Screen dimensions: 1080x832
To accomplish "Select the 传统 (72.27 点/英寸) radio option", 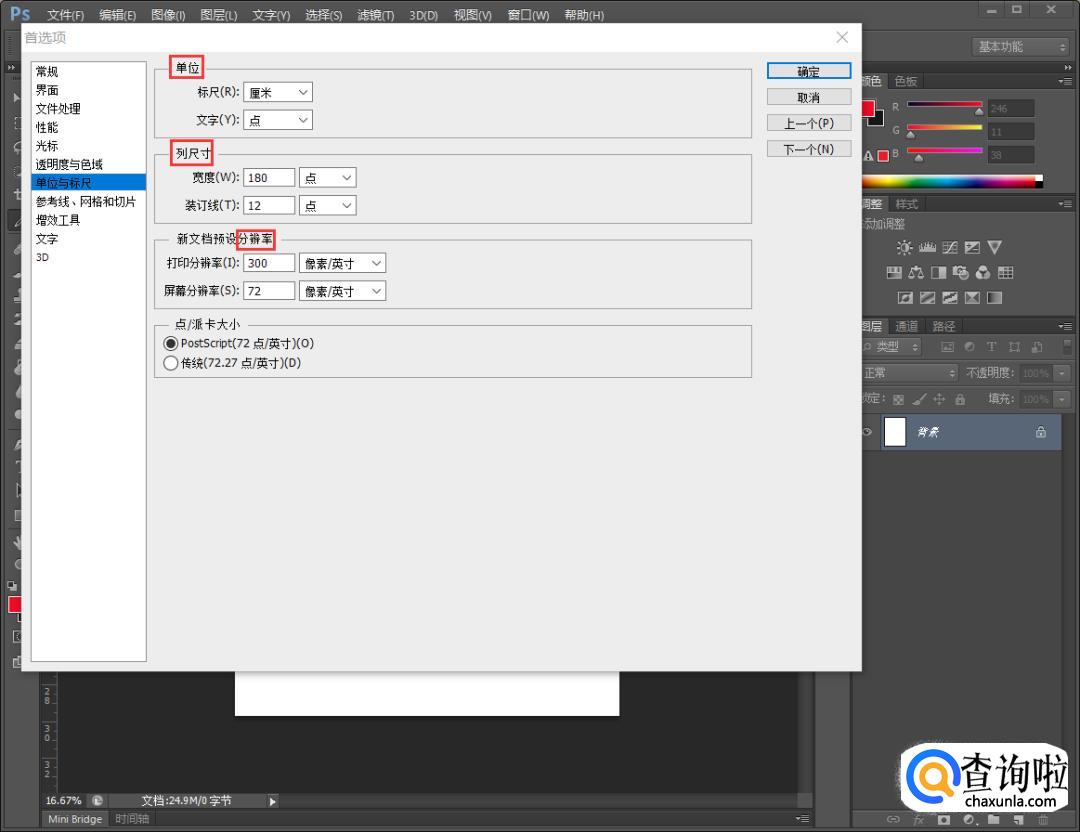I will pos(170,364).
